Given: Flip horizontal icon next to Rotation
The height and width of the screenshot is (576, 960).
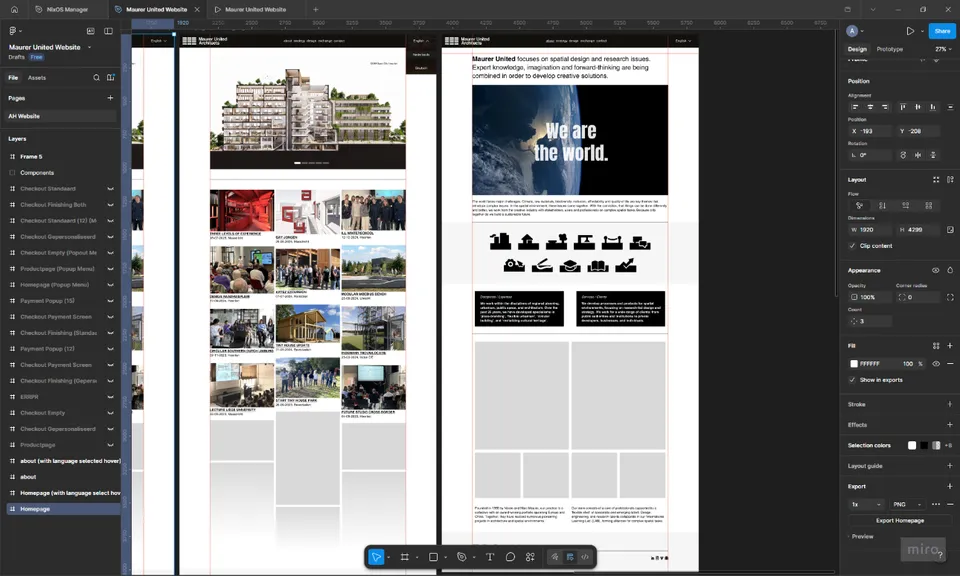Looking at the screenshot, I should click(x=918, y=155).
